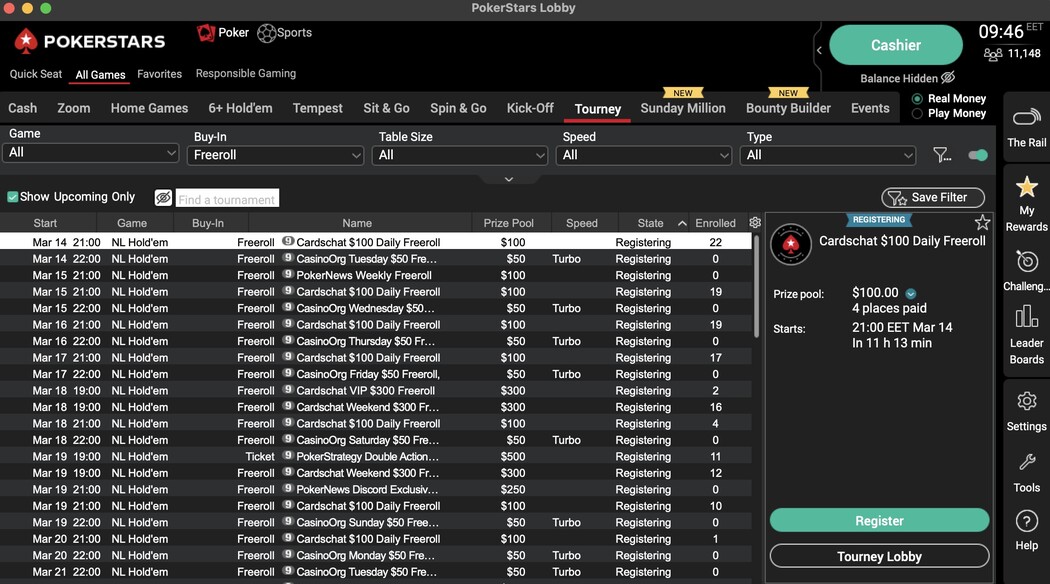1050x584 pixels.
Task: Switch to the Kick-Off tab
Action: coord(530,108)
